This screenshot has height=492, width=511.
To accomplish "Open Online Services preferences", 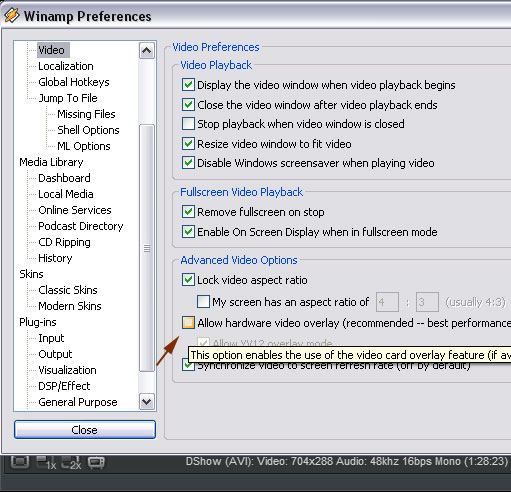I will tap(75, 210).
